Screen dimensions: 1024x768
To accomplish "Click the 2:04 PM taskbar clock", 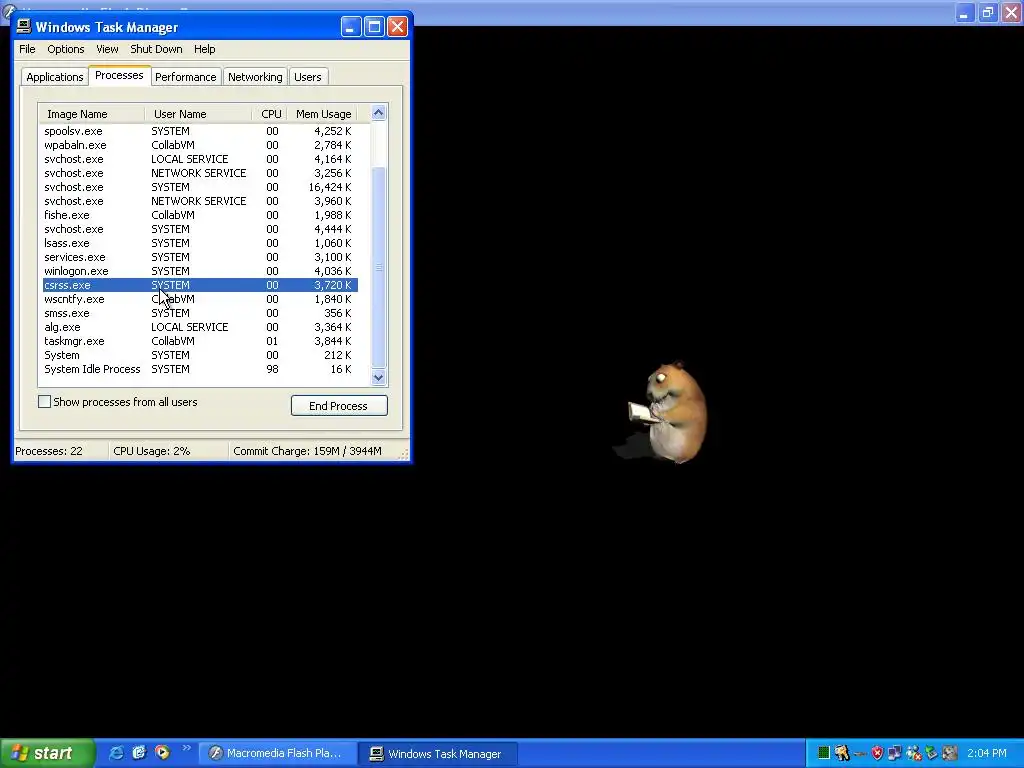I will coord(987,753).
